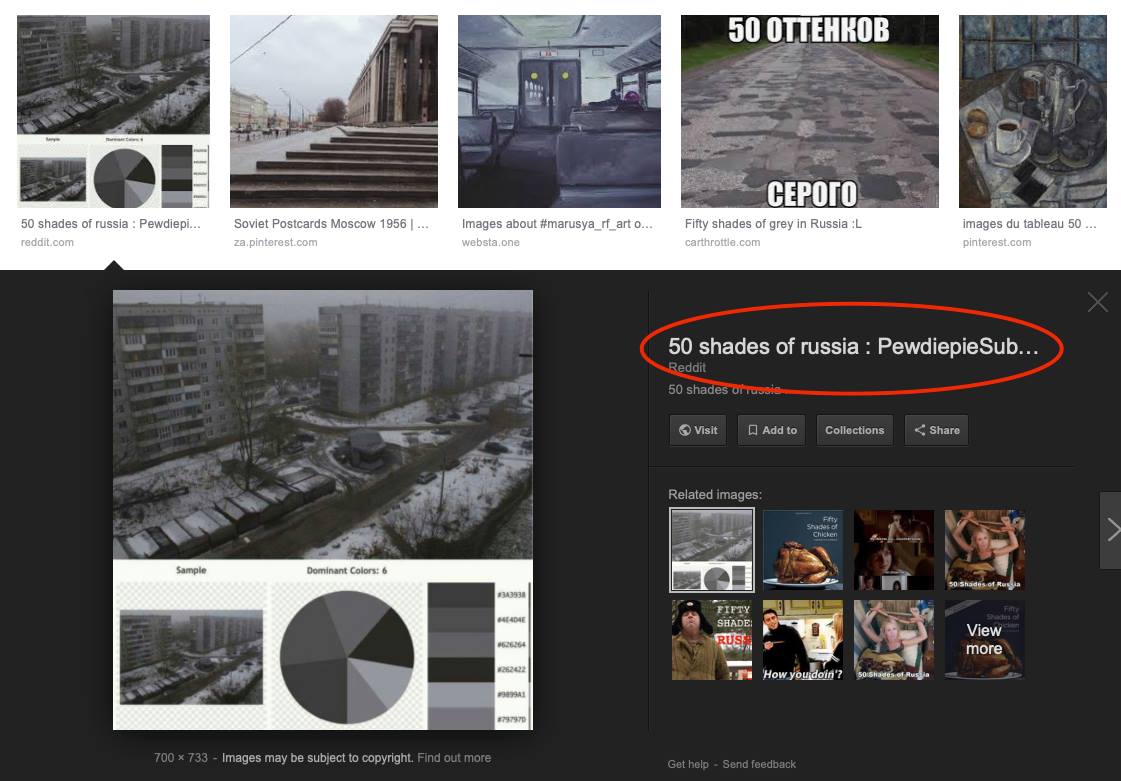Open the Get help link

(688, 764)
